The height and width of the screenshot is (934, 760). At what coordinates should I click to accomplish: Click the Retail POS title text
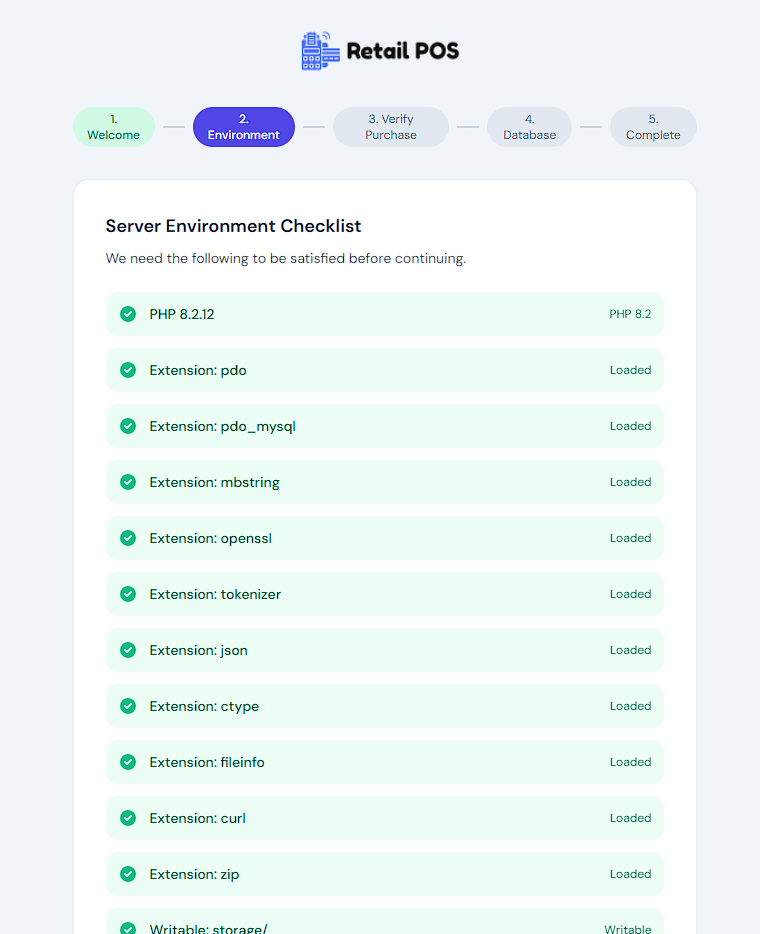[402, 51]
